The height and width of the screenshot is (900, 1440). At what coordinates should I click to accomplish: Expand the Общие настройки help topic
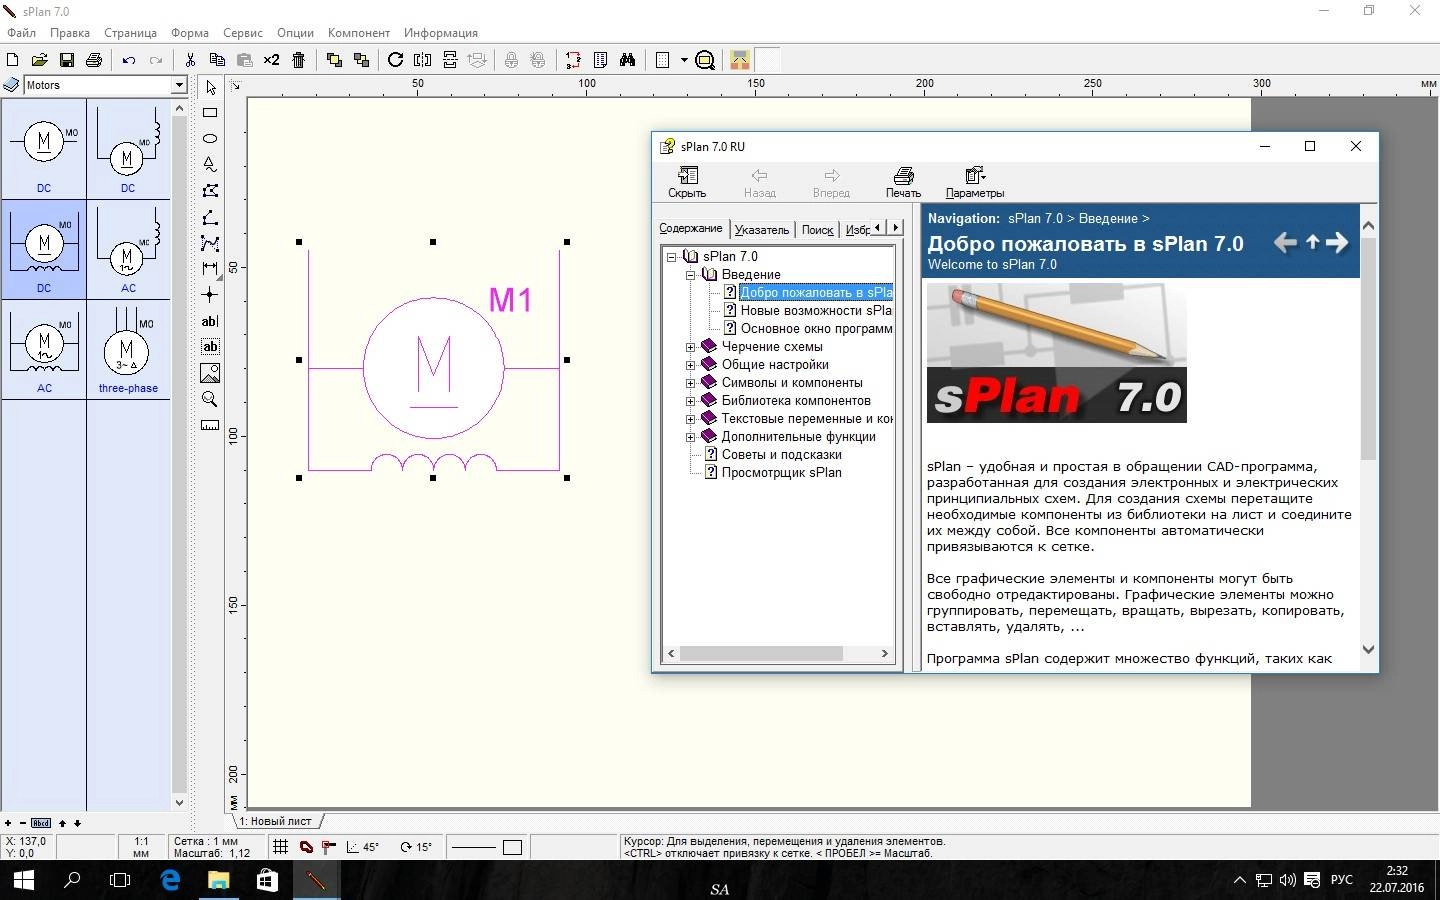click(x=690, y=365)
